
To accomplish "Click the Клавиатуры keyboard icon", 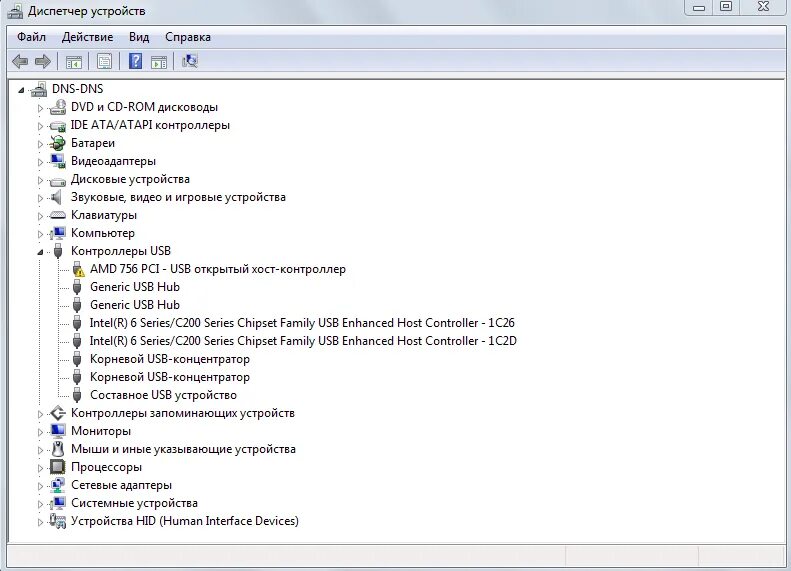I will coord(58,215).
